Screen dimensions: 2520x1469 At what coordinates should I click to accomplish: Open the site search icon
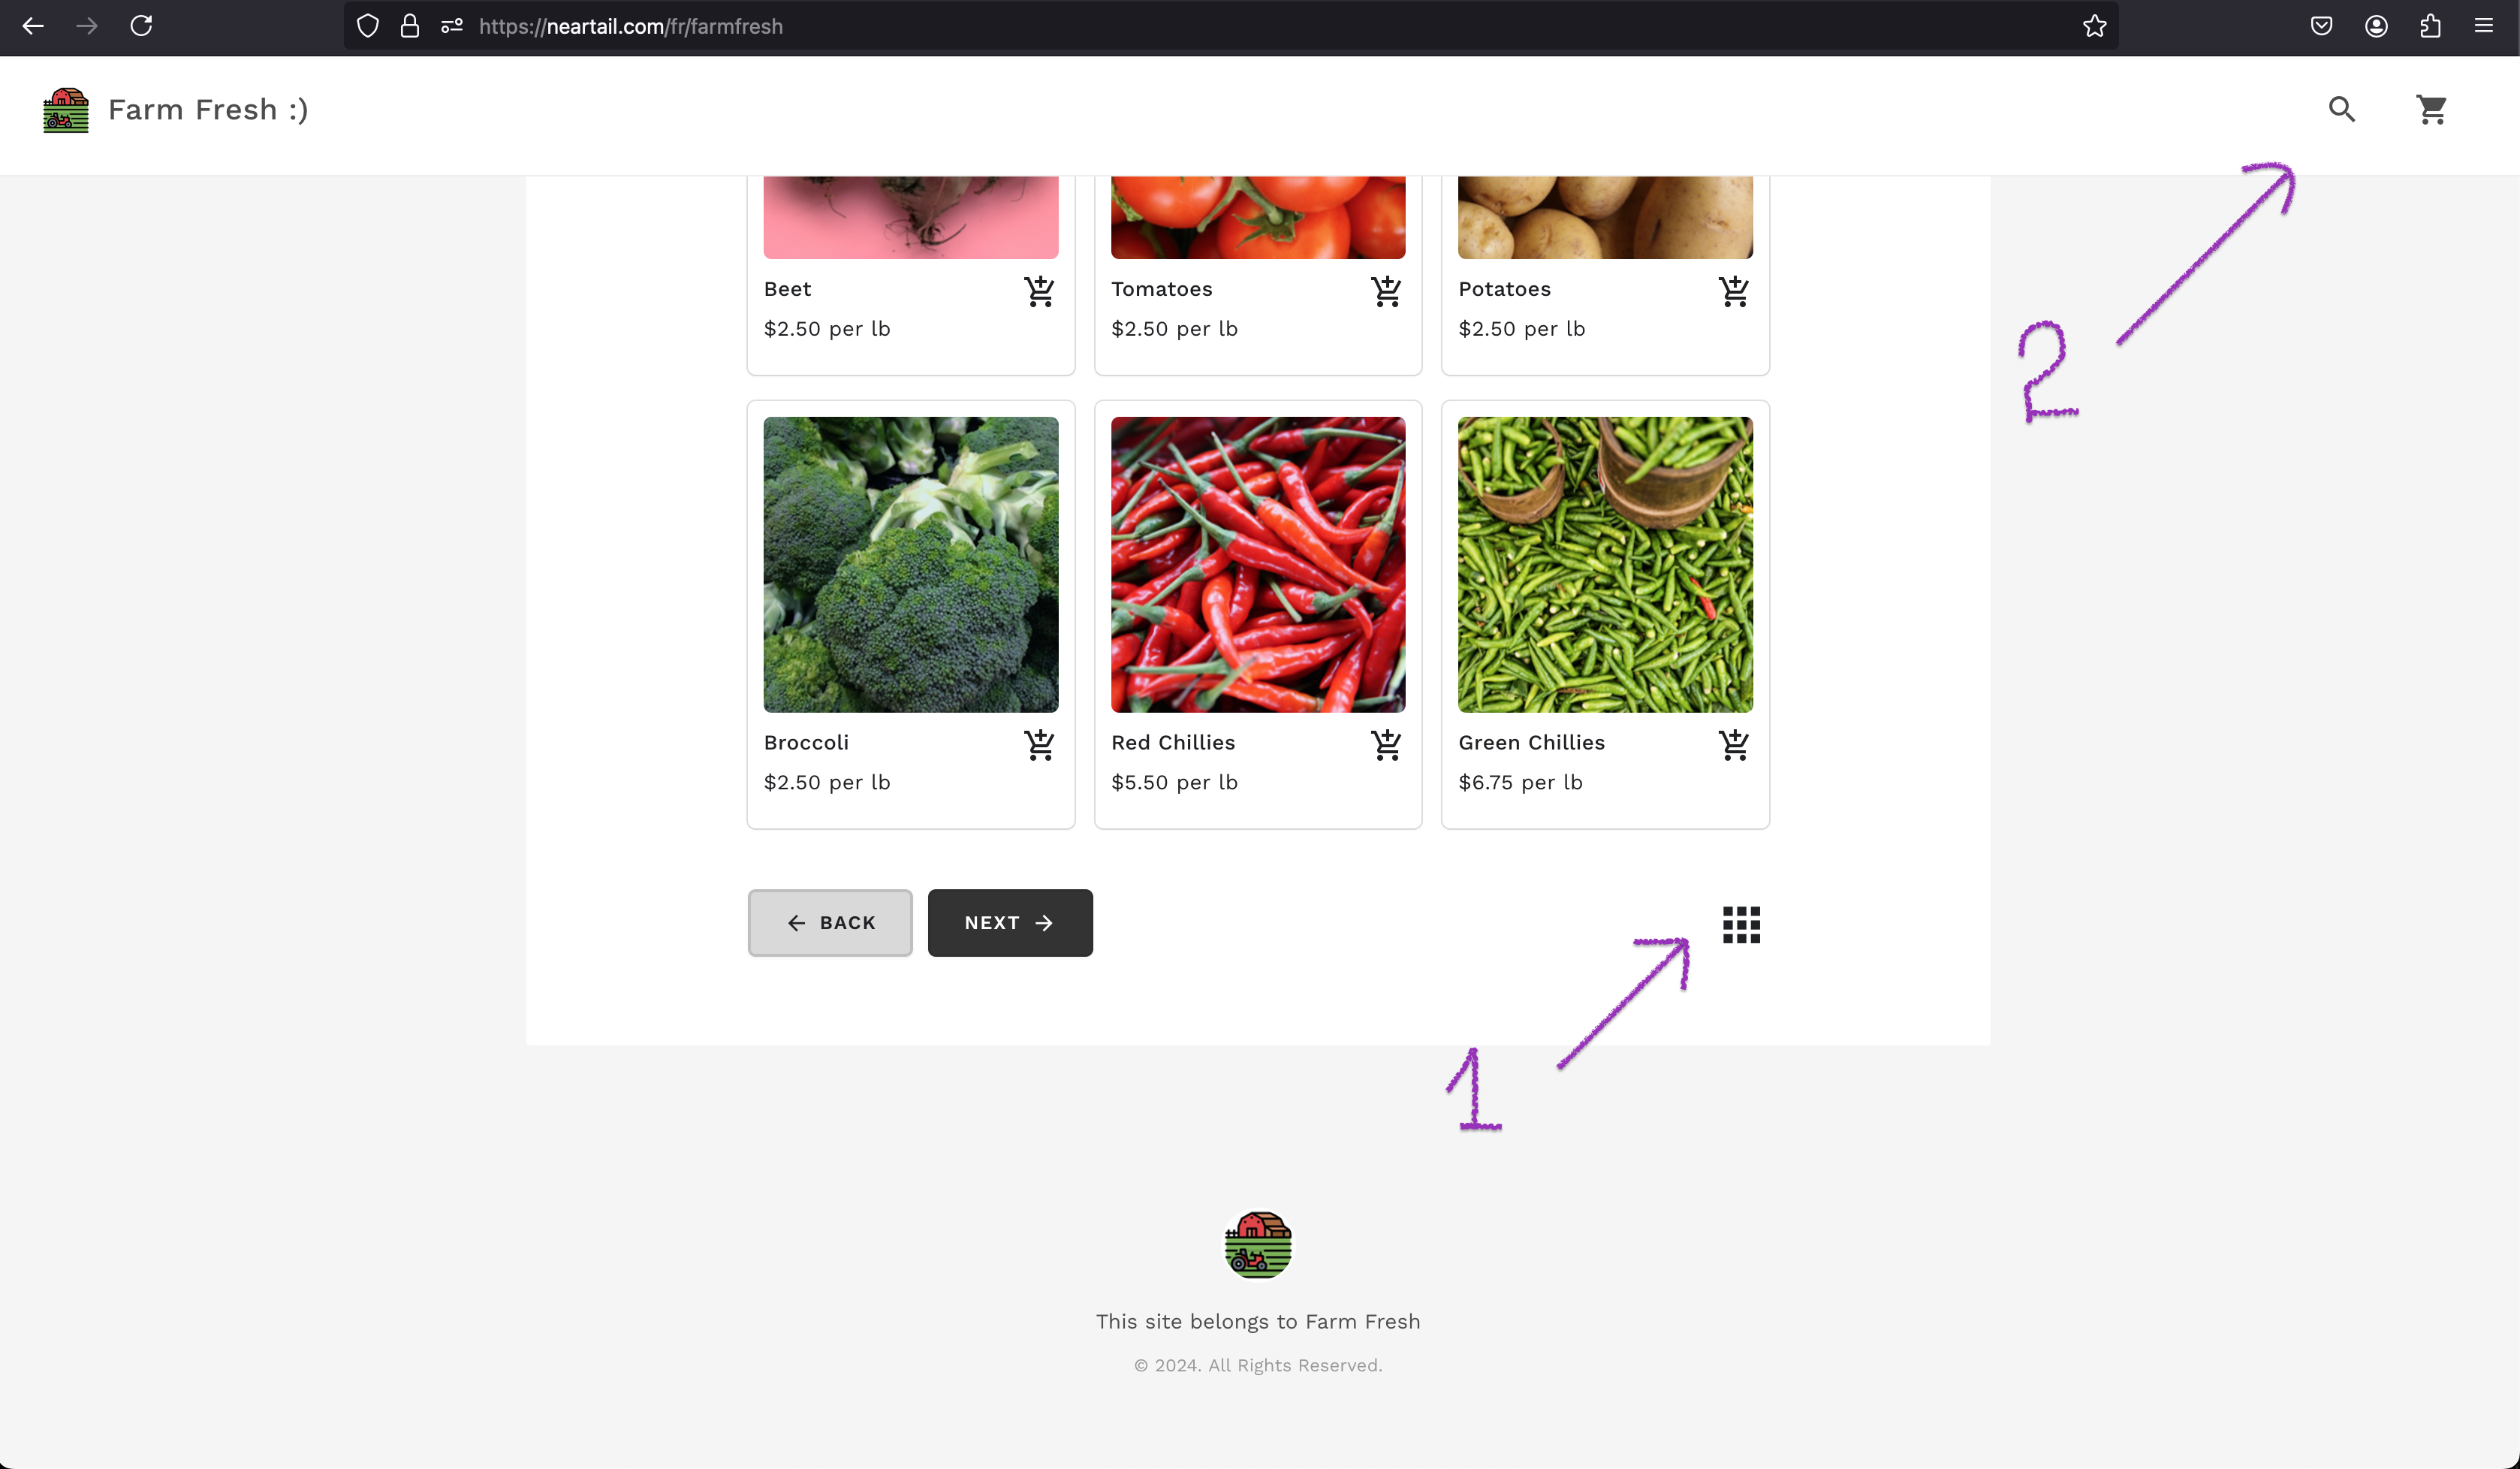coord(2341,109)
